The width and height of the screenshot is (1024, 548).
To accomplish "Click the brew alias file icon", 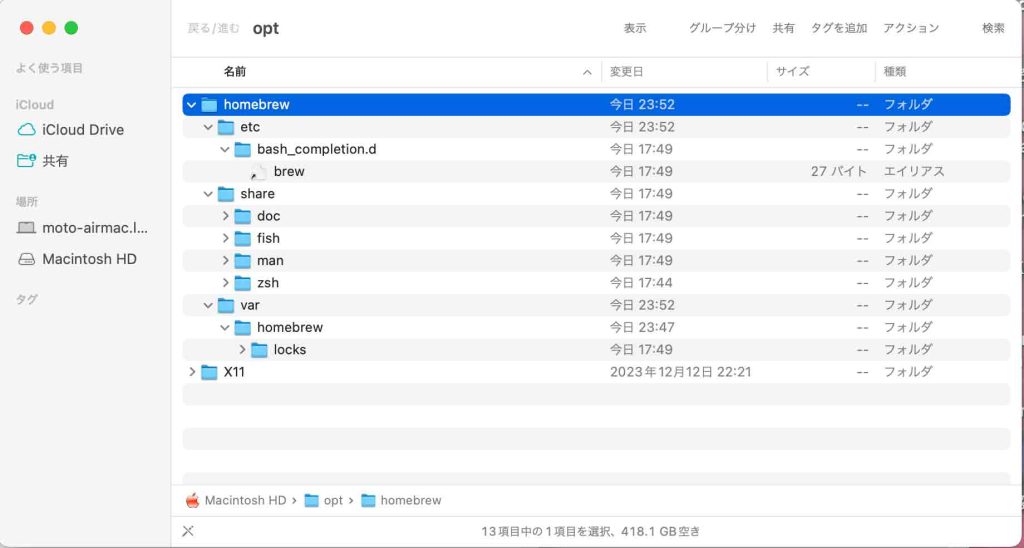I will pyautogui.click(x=259, y=172).
